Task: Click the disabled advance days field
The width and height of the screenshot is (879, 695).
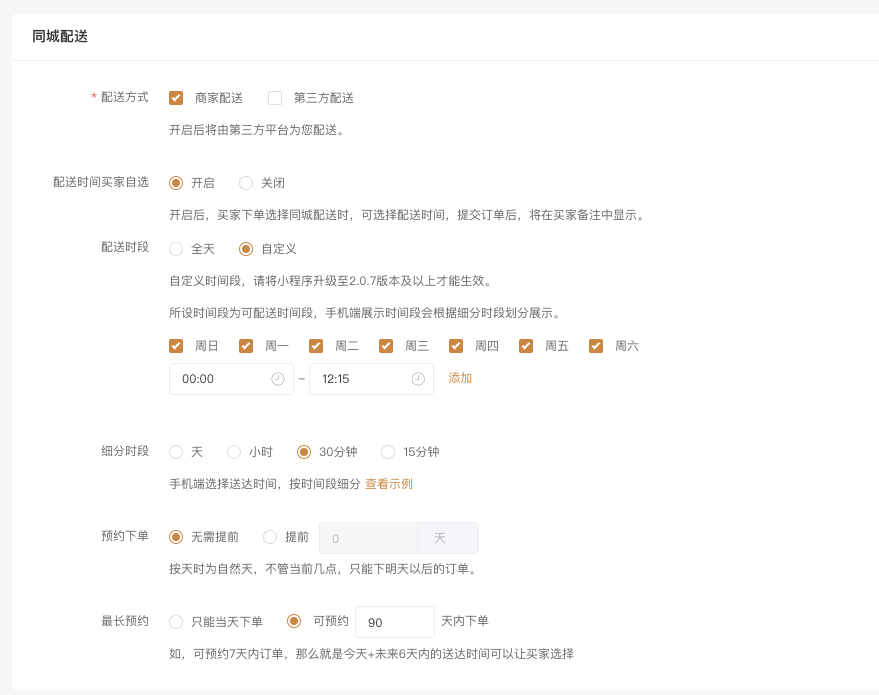Action: 368,538
